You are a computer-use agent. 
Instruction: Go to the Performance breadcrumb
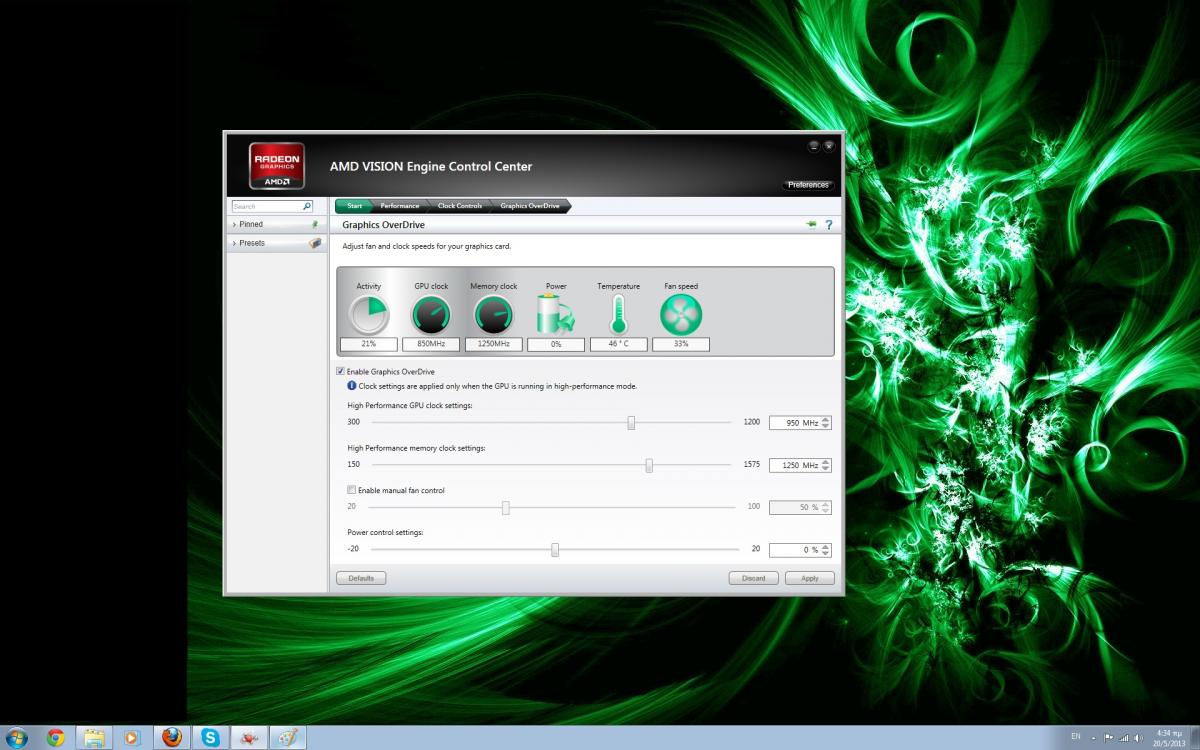[x=400, y=206]
